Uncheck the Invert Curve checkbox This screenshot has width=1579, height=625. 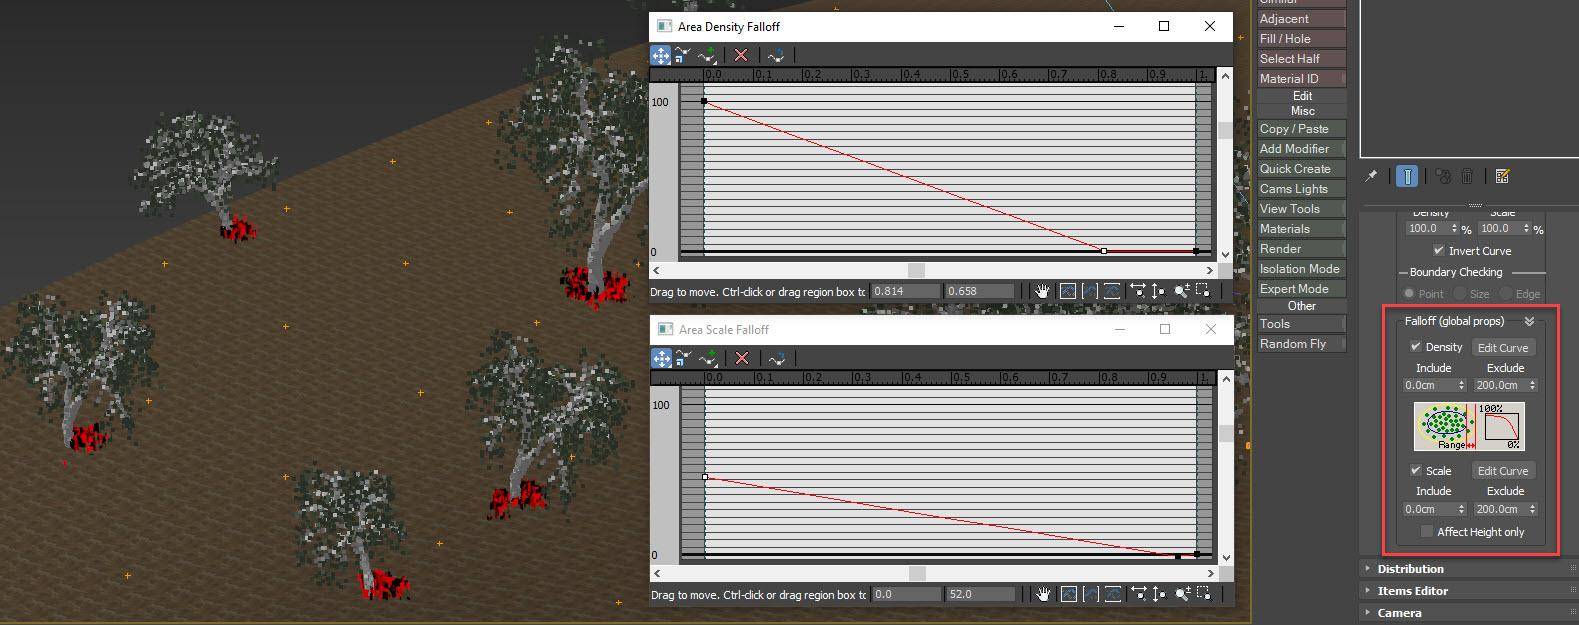click(x=1438, y=251)
